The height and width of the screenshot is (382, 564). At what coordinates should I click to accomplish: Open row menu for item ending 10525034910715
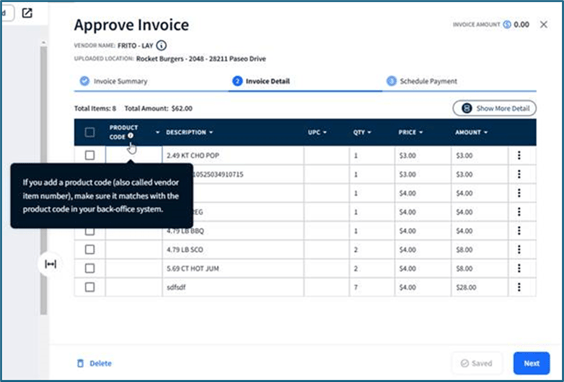click(x=519, y=174)
